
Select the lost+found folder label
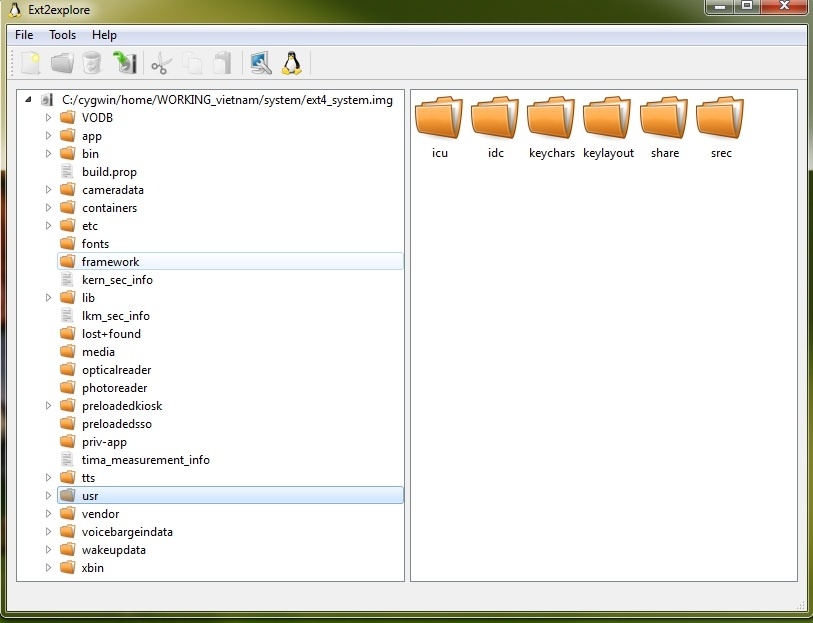pos(111,334)
